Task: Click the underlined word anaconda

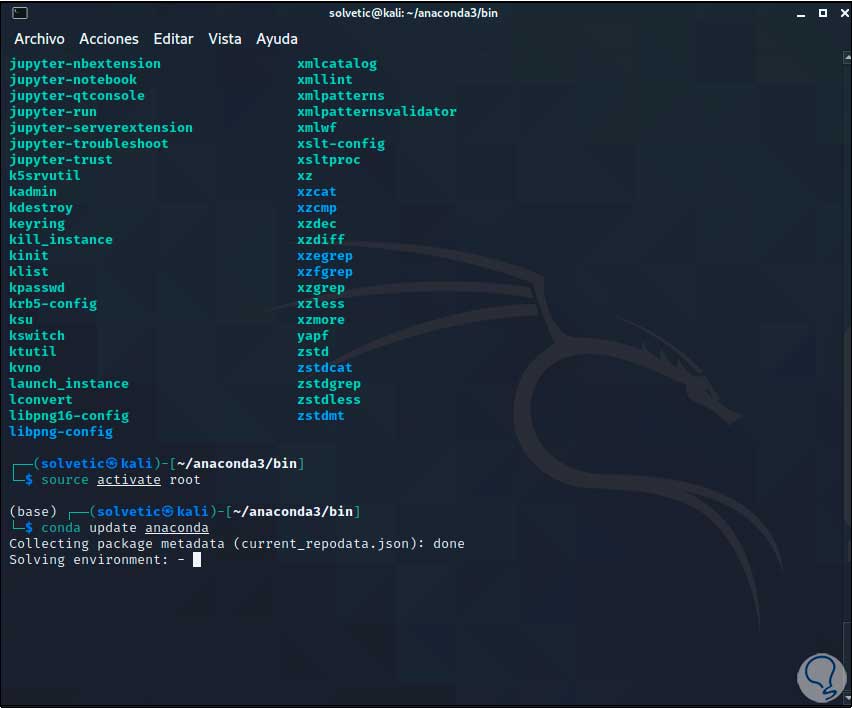Action: click(x=177, y=528)
